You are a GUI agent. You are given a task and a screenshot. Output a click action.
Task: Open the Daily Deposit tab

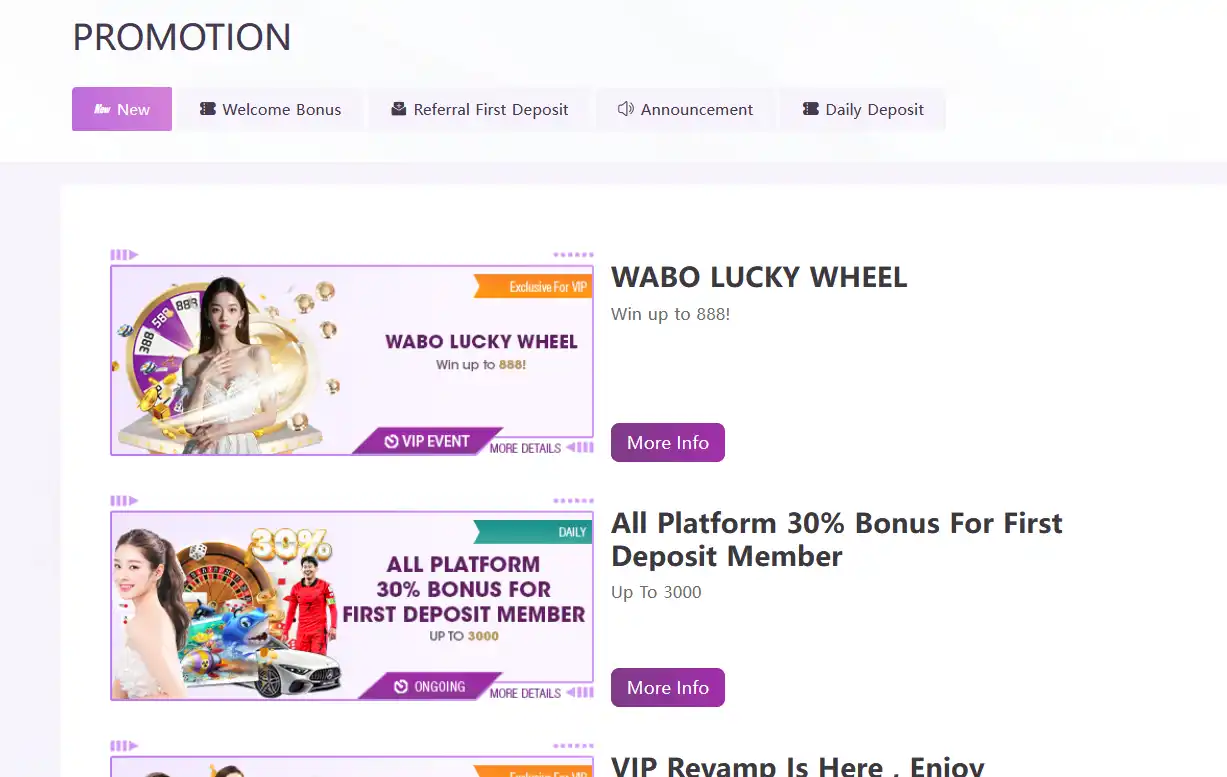pyautogui.click(x=863, y=109)
